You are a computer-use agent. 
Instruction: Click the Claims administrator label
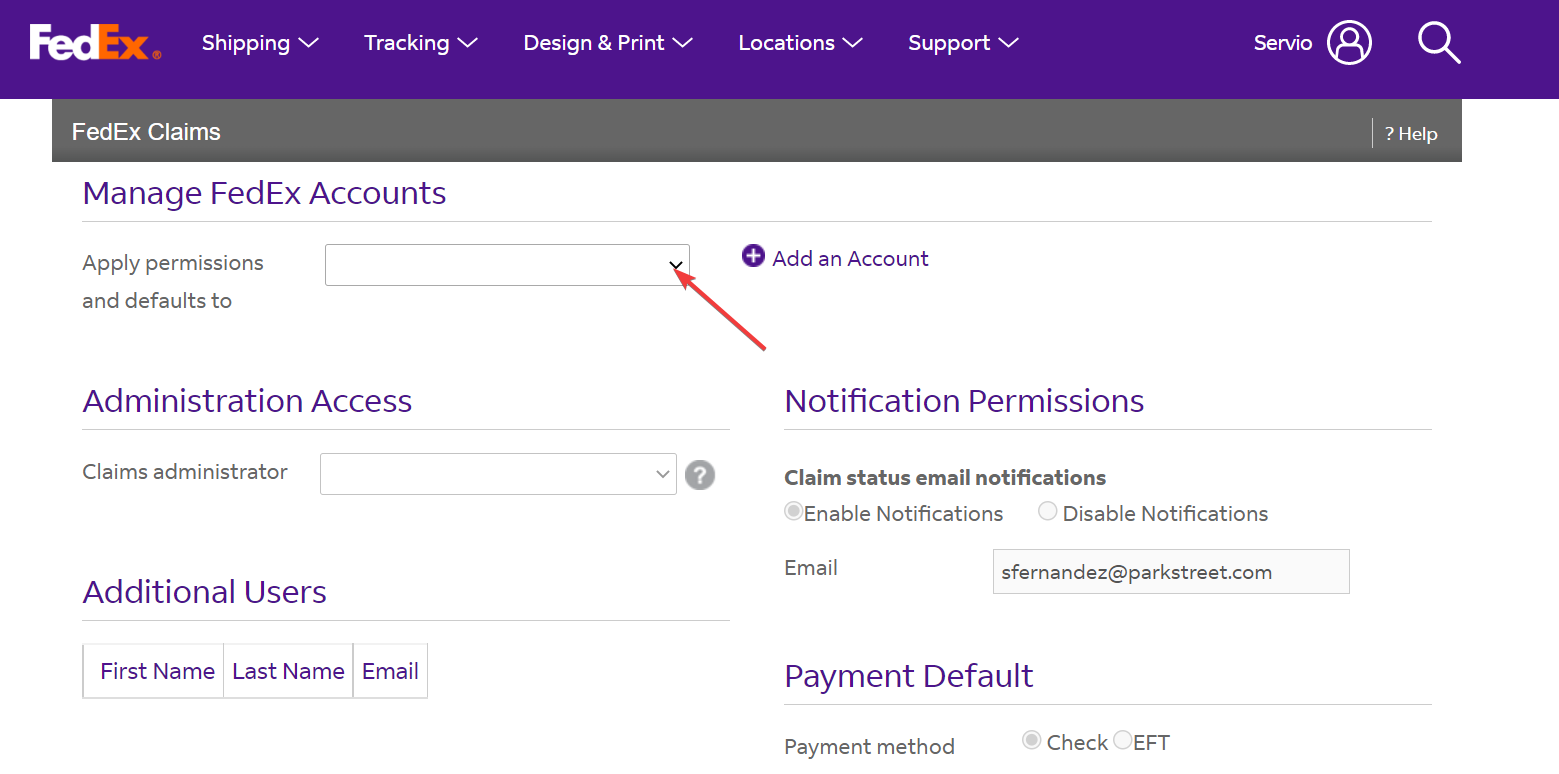[x=185, y=472]
